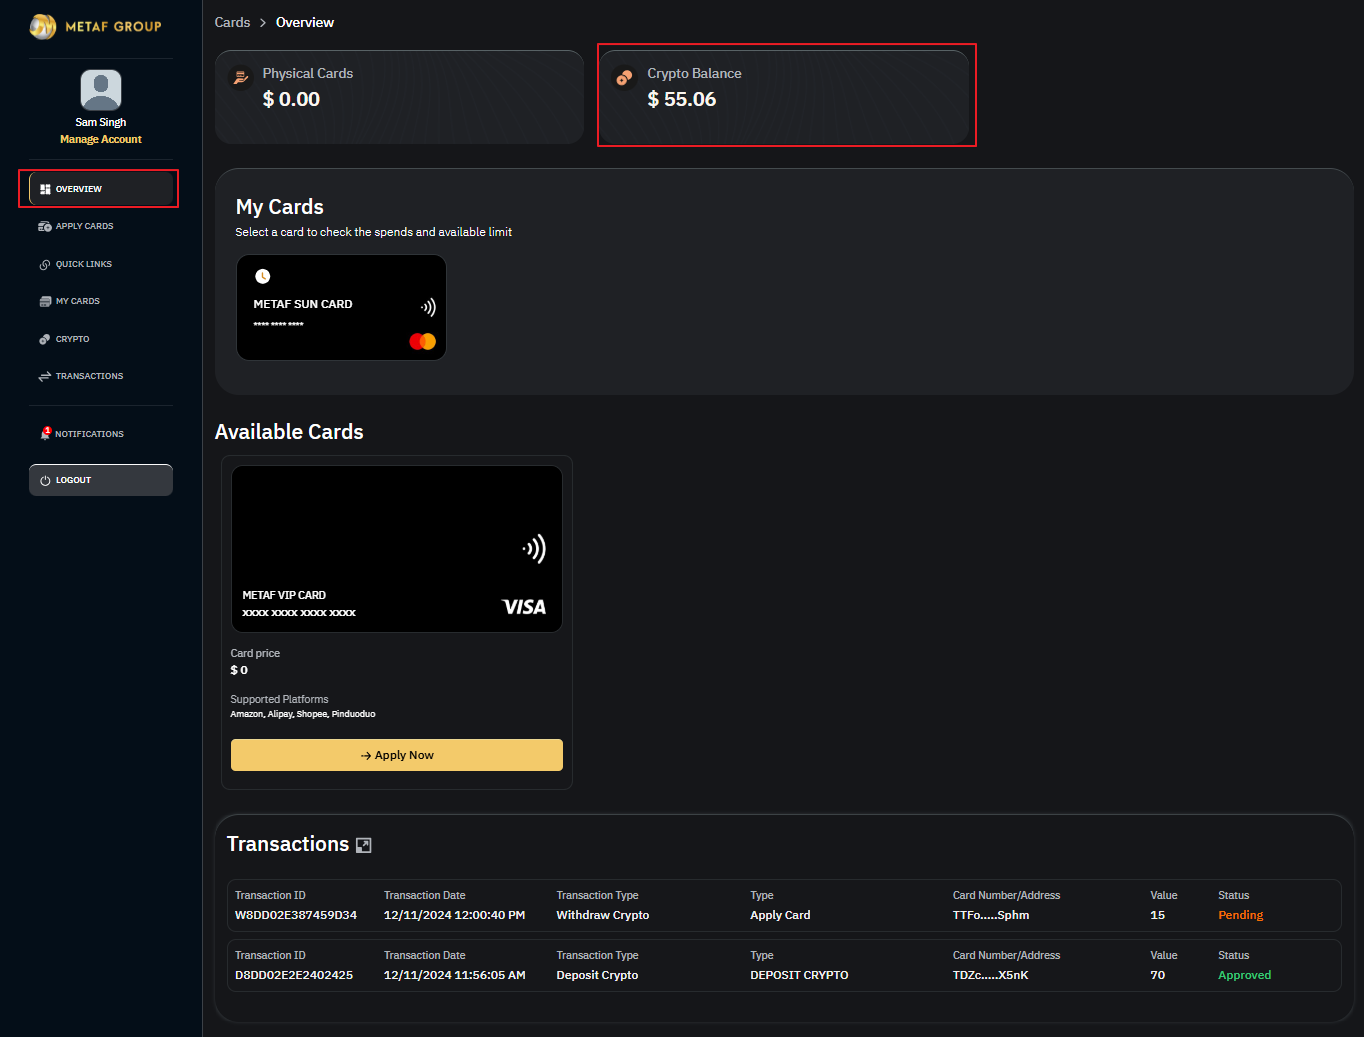The image size is (1364, 1037).
Task: Click the Pending status
Action: tap(1241, 915)
